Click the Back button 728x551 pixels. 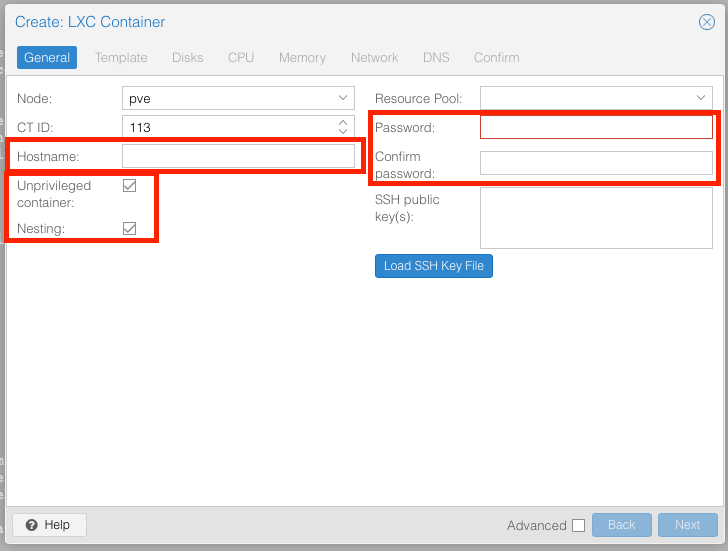coord(621,525)
